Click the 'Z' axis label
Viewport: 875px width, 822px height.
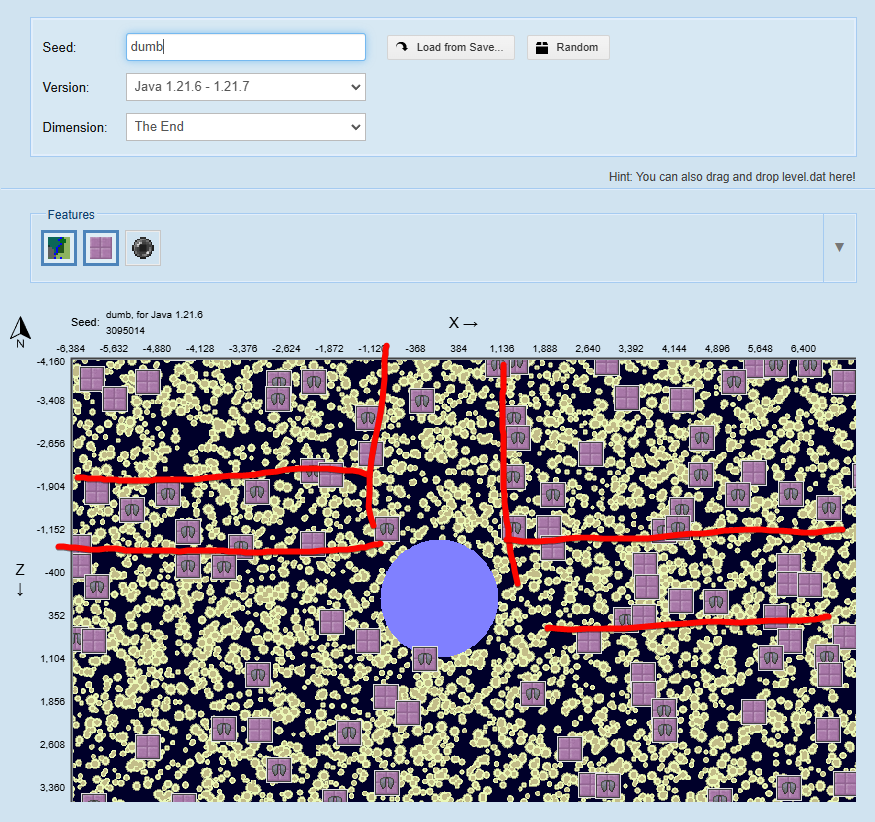(x=20, y=570)
